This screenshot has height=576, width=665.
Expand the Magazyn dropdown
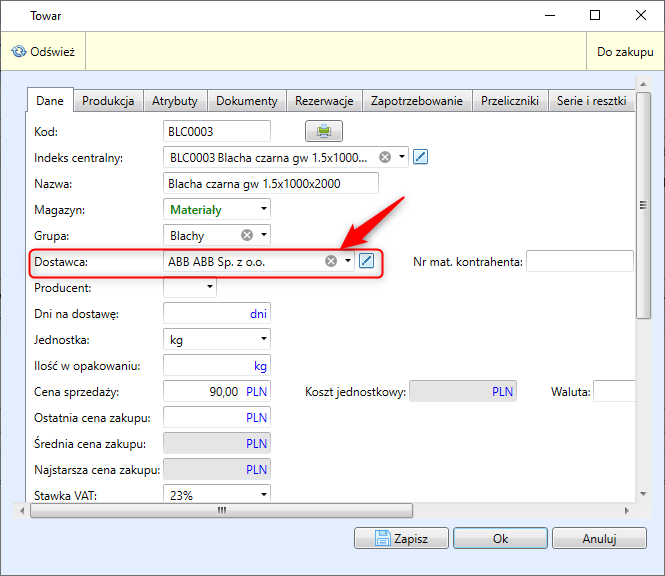tap(263, 210)
